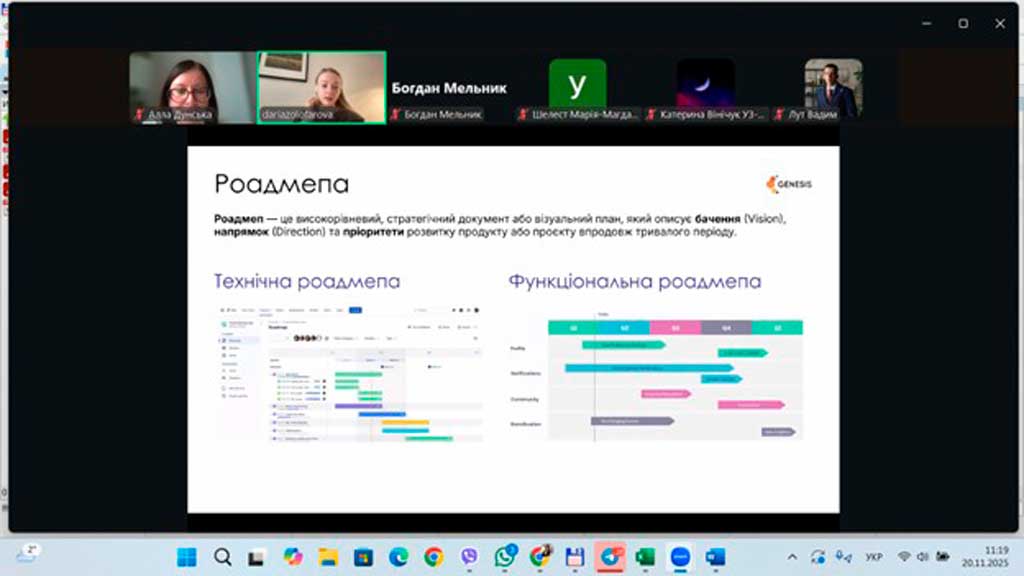Open Copilot from the taskbar

coord(292,556)
